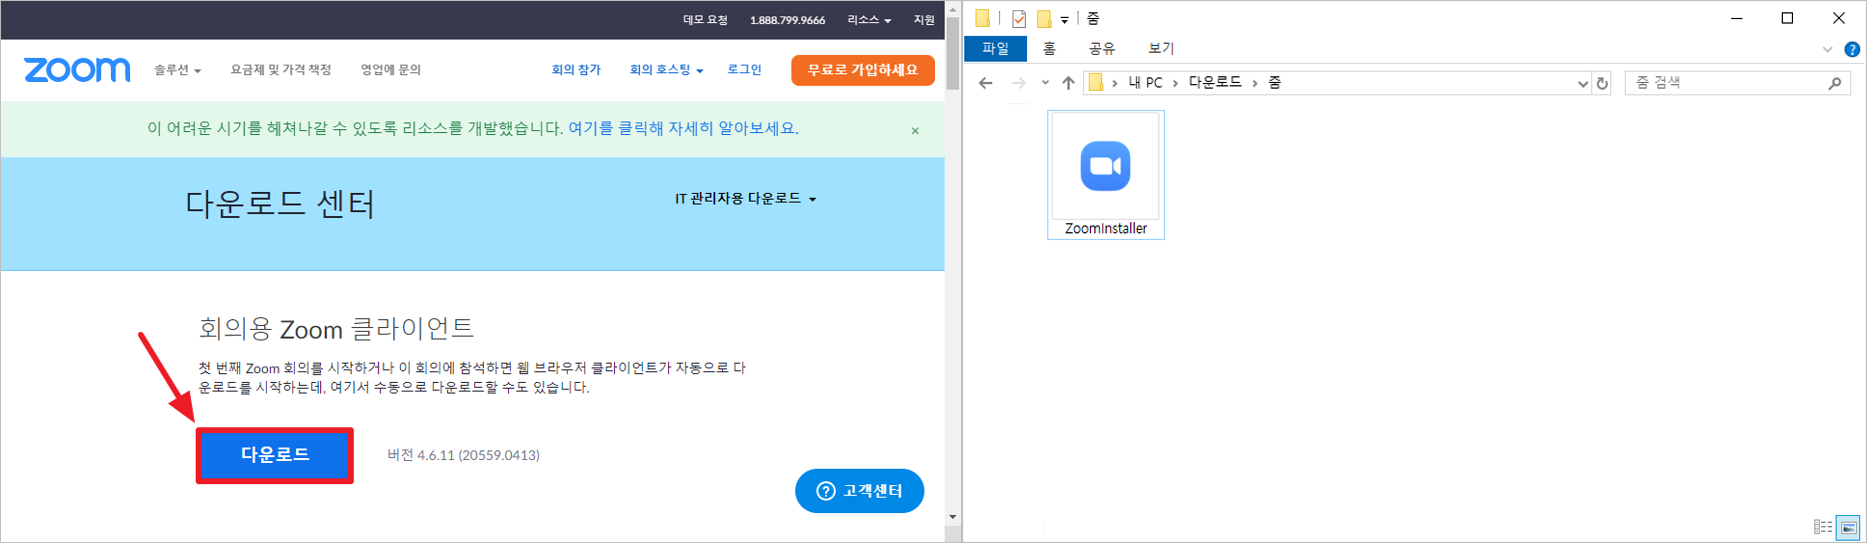The width and height of the screenshot is (1867, 543).
Task: Click the new folder quick access icon
Action: click(x=1043, y=18)
